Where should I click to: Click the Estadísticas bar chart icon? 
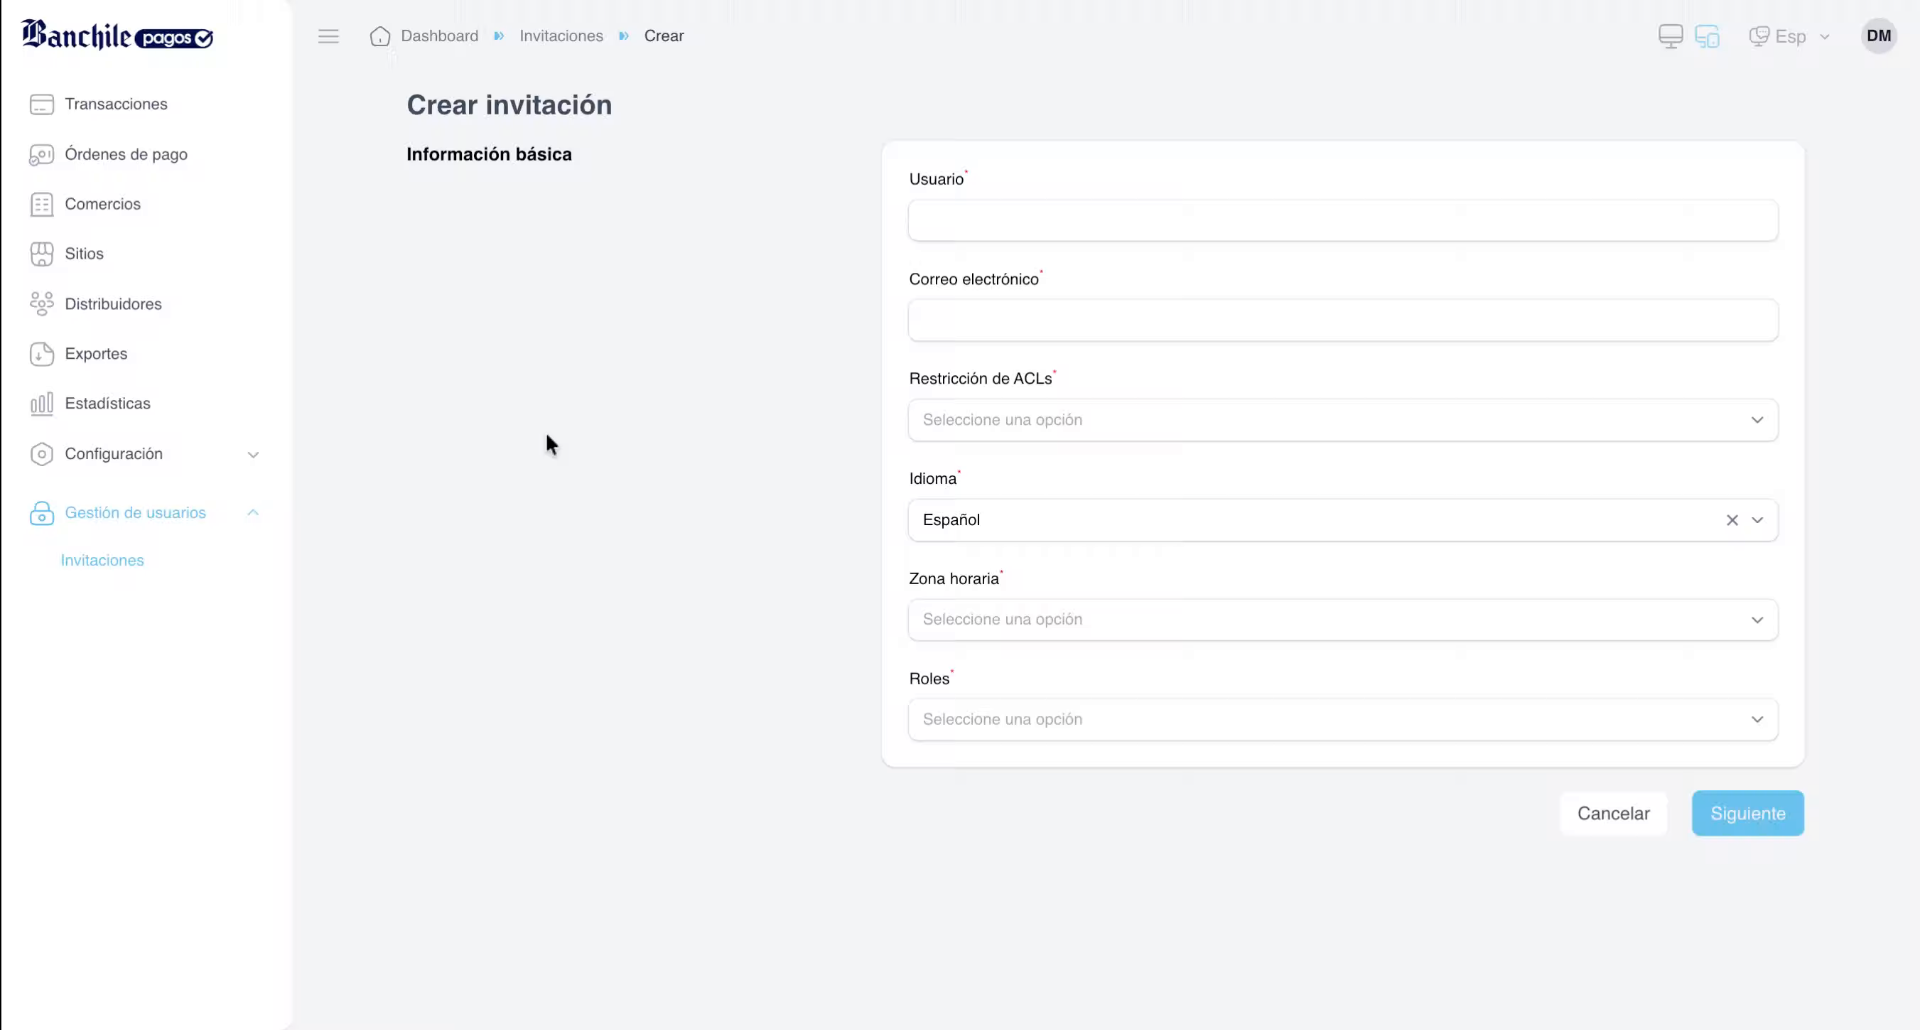point(42,404)
